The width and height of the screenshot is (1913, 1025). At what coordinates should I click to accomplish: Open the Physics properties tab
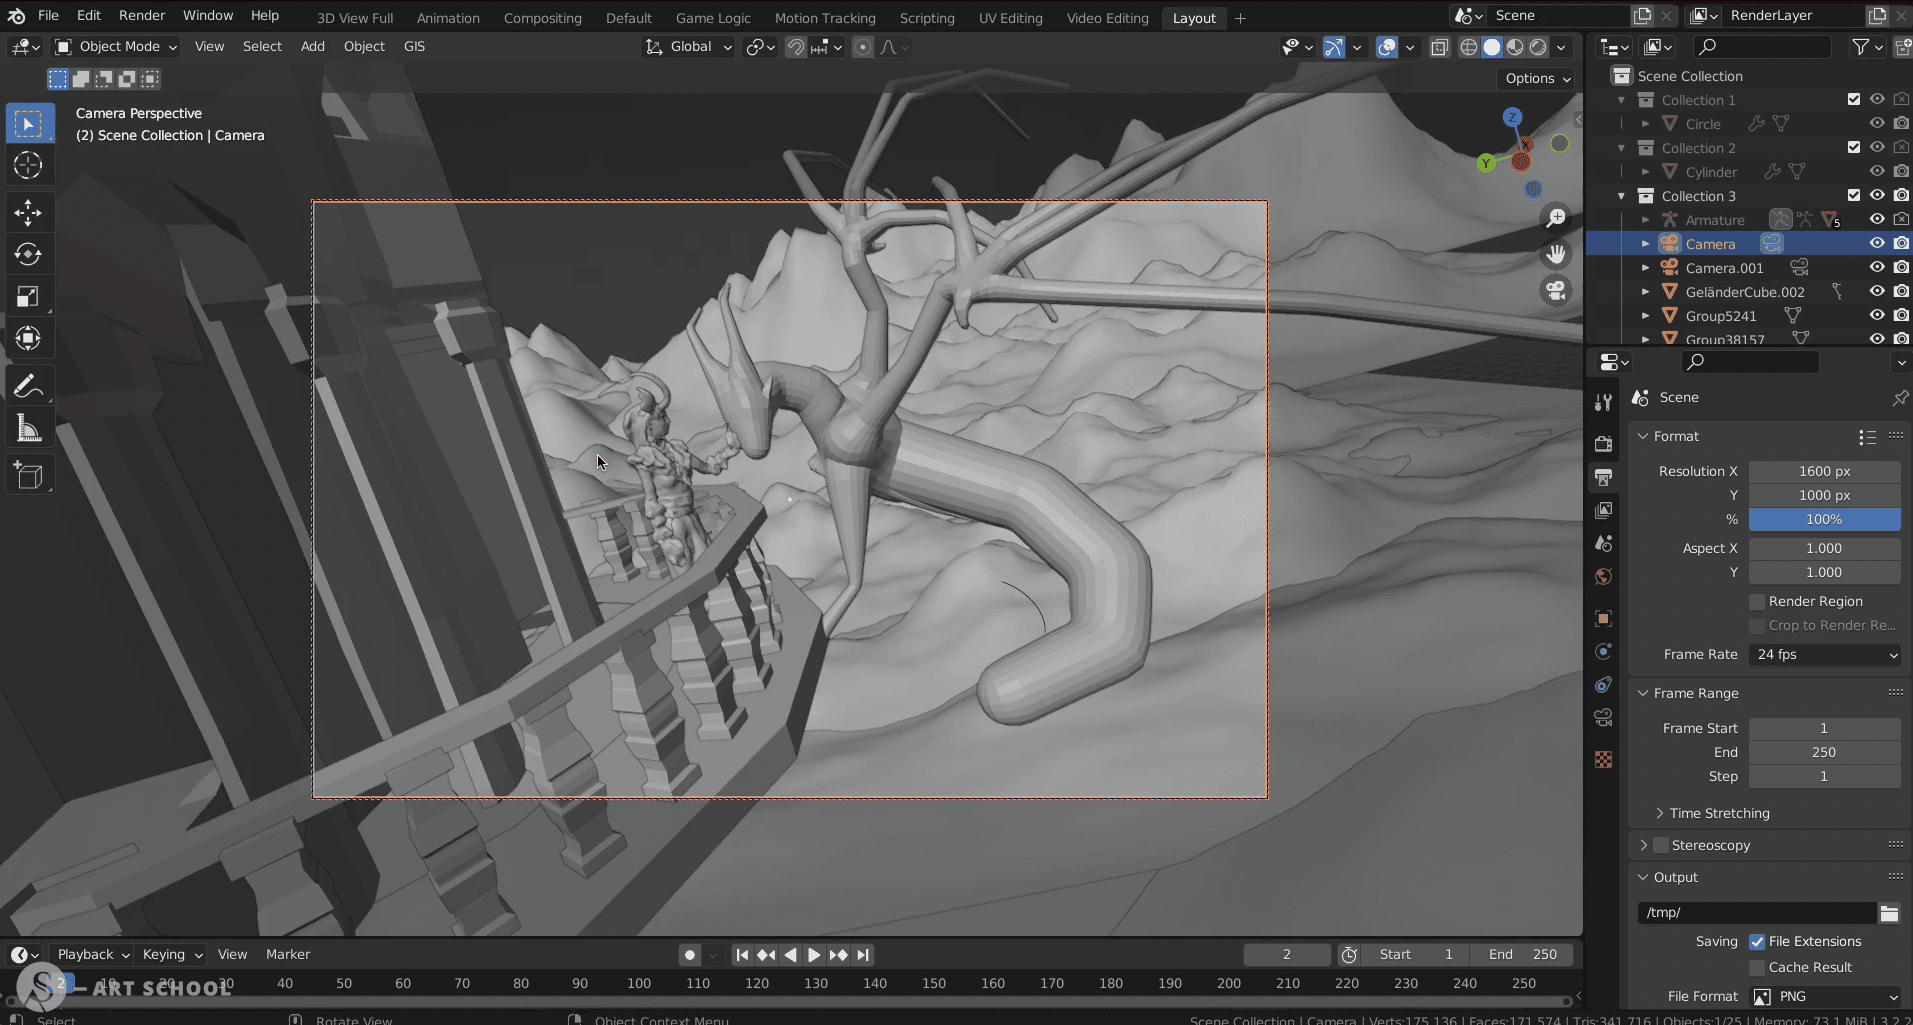pyautogui.click(x=1603, y=651)
